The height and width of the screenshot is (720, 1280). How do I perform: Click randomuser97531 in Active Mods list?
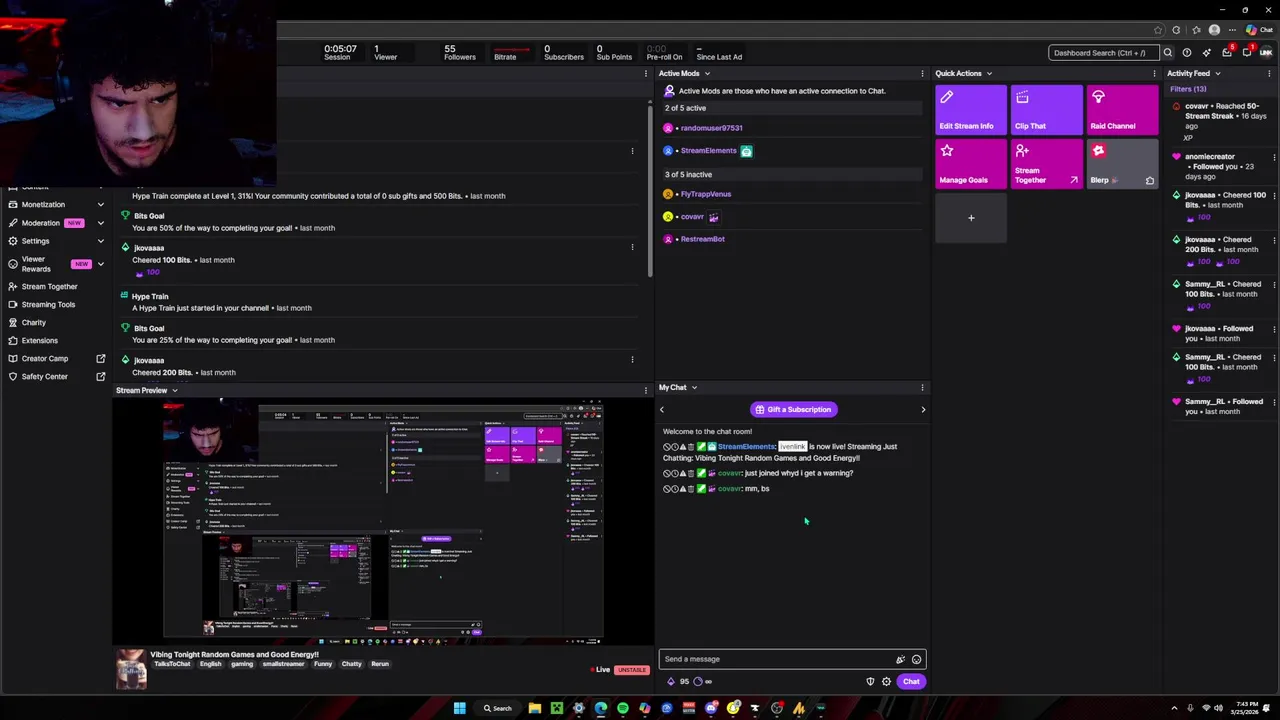[711, 129]
